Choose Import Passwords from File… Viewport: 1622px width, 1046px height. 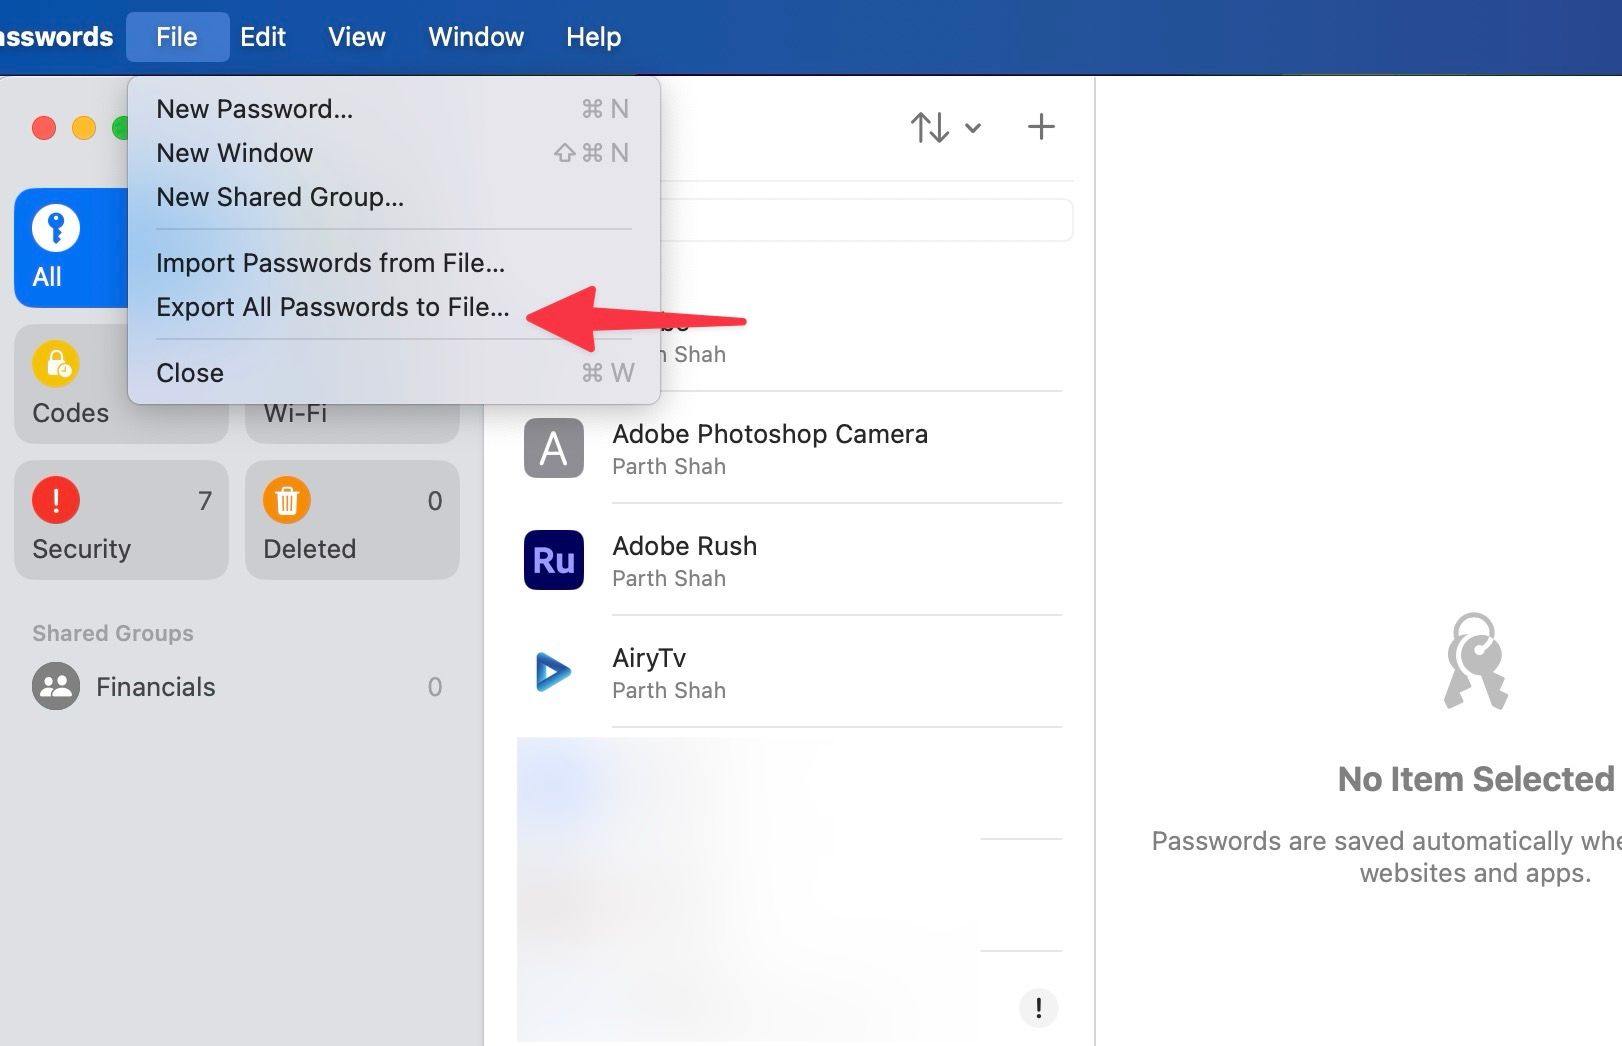(394, 263)
